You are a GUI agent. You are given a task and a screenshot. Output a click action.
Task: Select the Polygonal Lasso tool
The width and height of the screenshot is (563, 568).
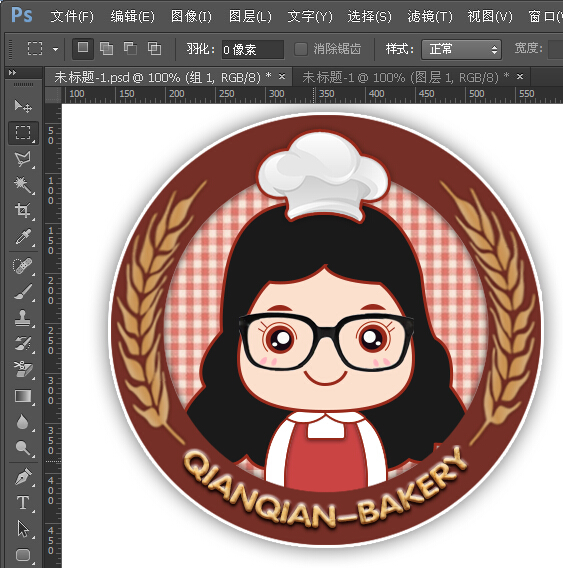pyautogui.click(x=23, y=159)
